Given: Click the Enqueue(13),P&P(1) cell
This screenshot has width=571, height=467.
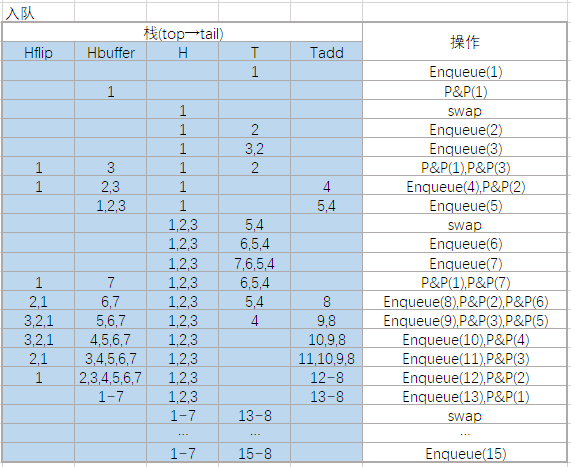Looking at the screenshot, I should click(x=465, y=396).
